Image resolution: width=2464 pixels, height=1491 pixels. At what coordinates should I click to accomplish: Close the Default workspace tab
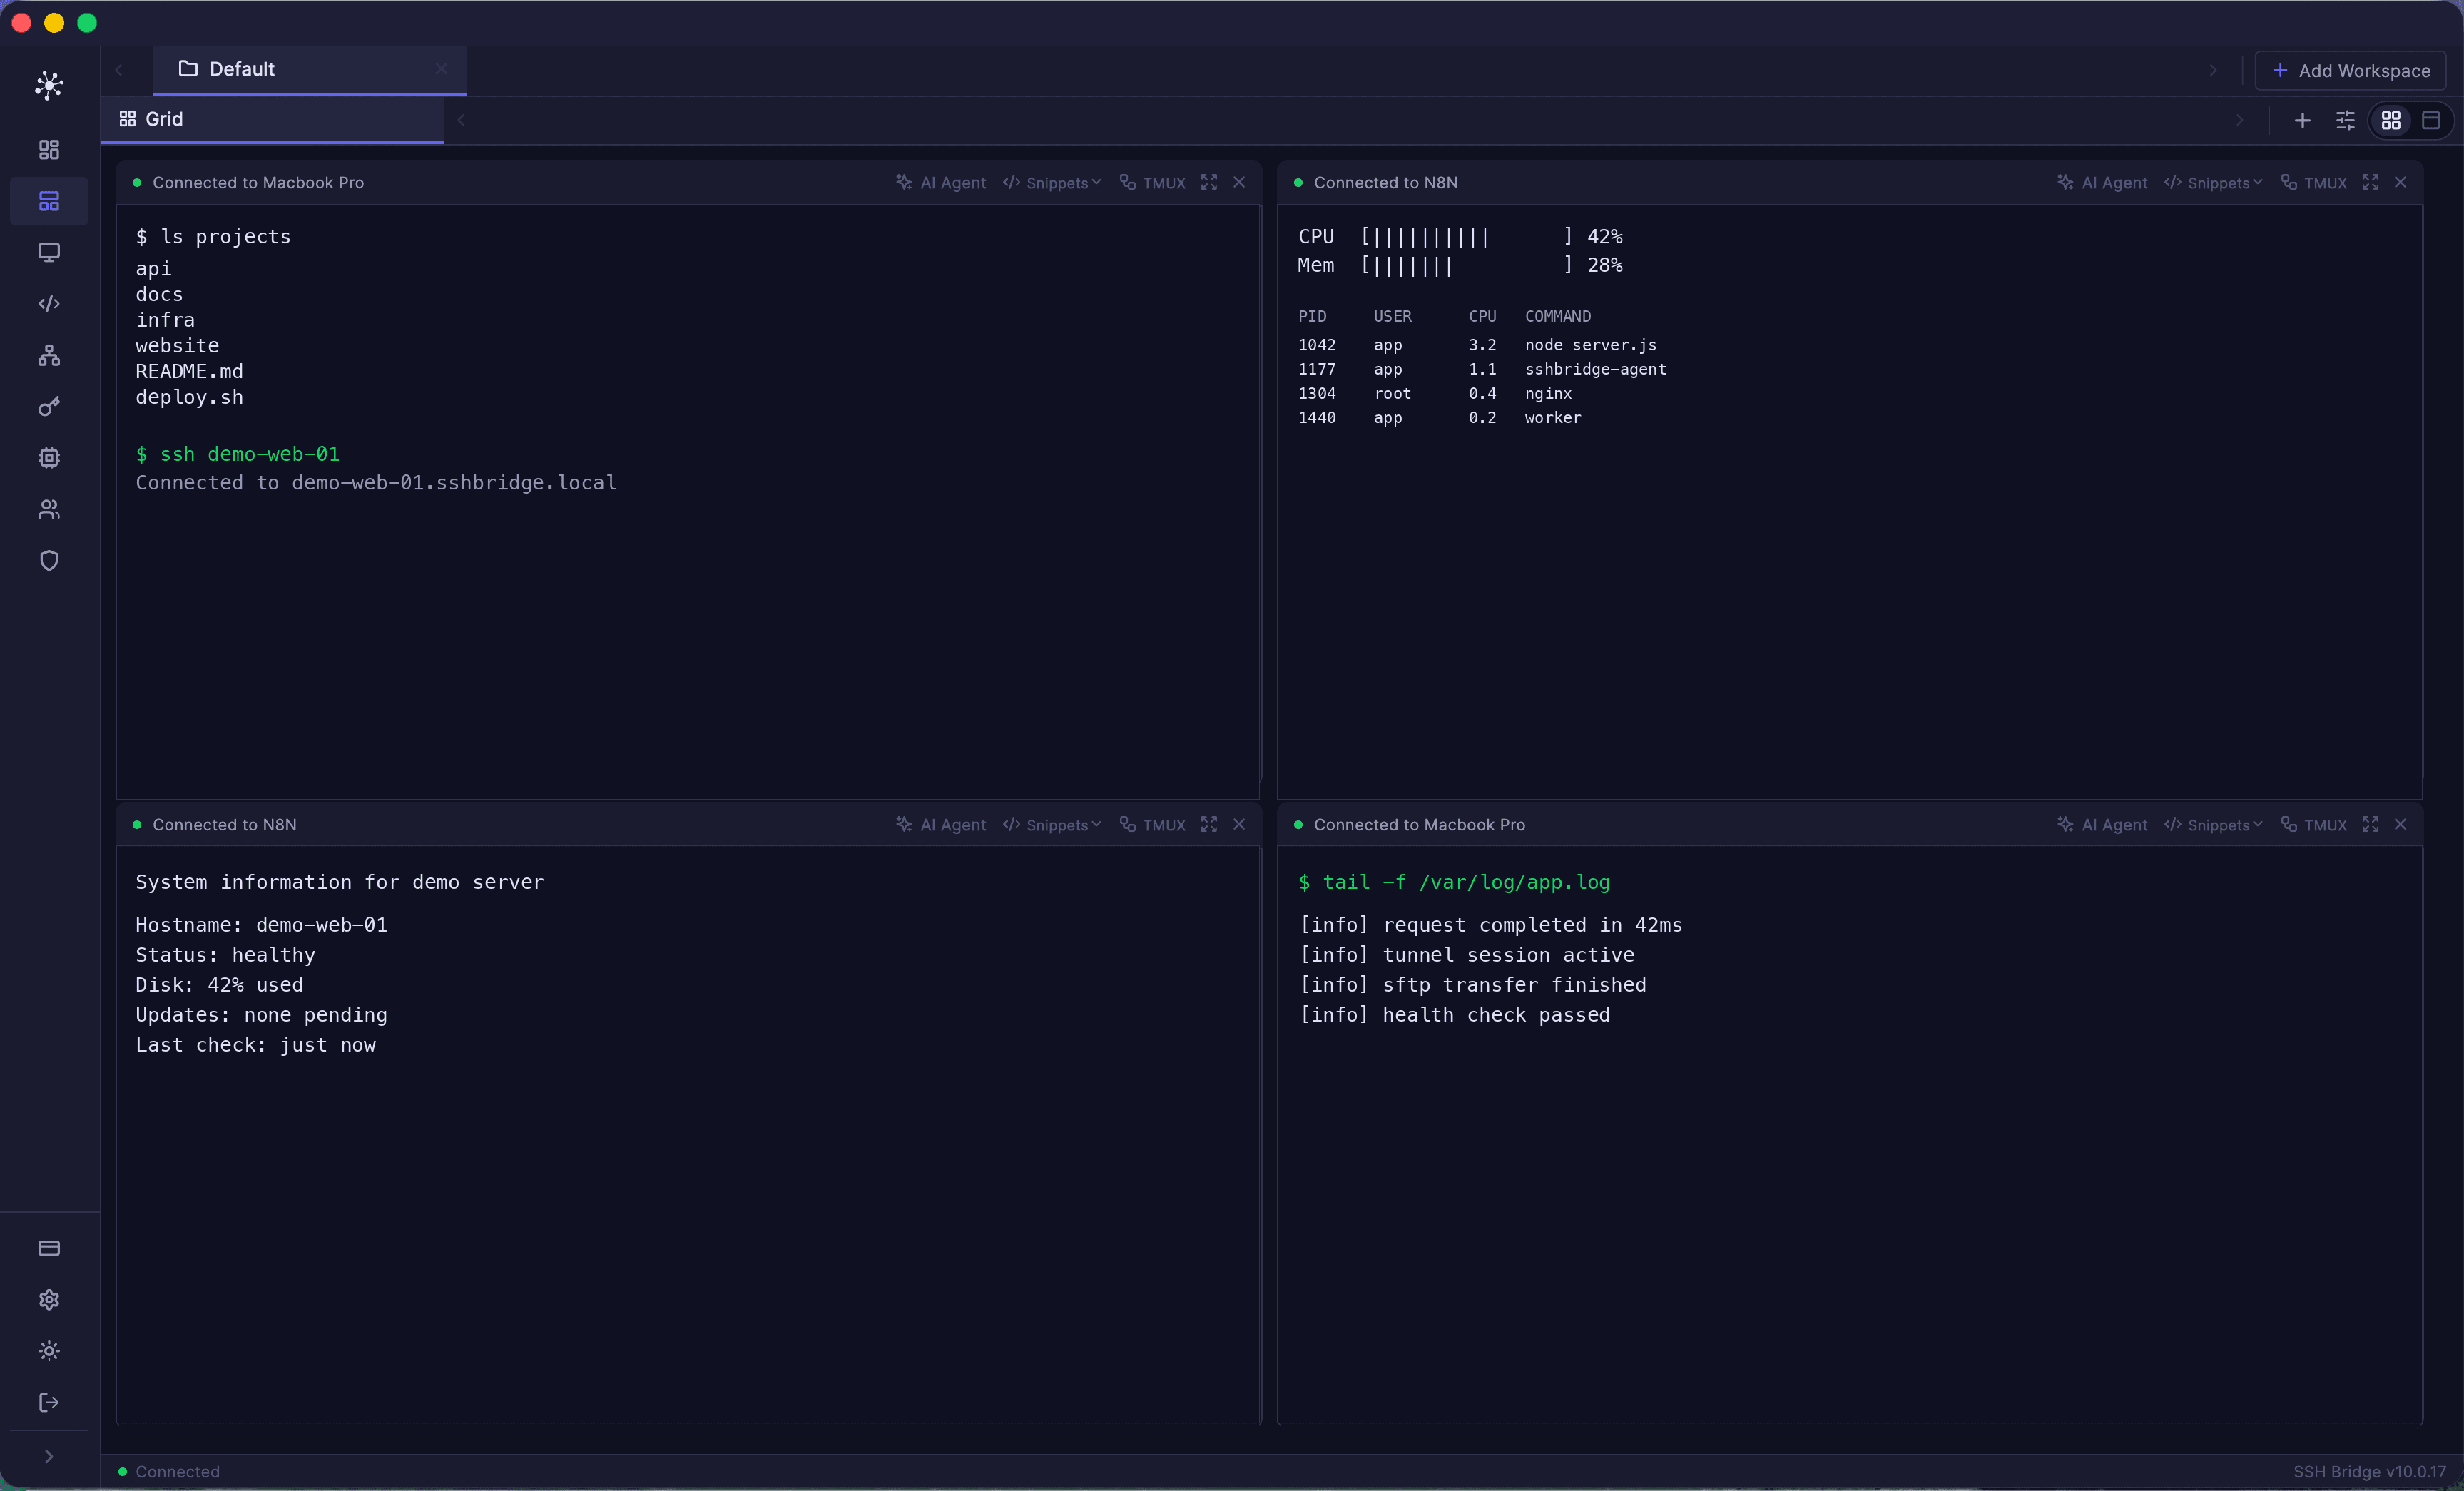pyautogui.click(x=441, y=69)
